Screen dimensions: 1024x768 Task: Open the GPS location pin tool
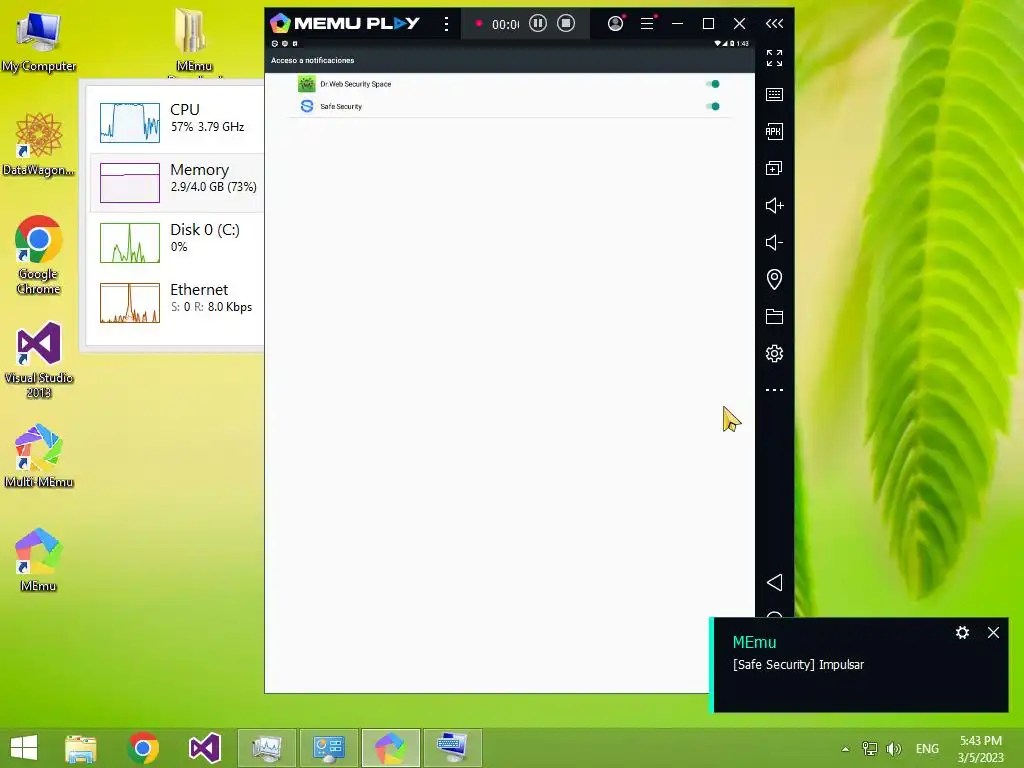[774, 280]
